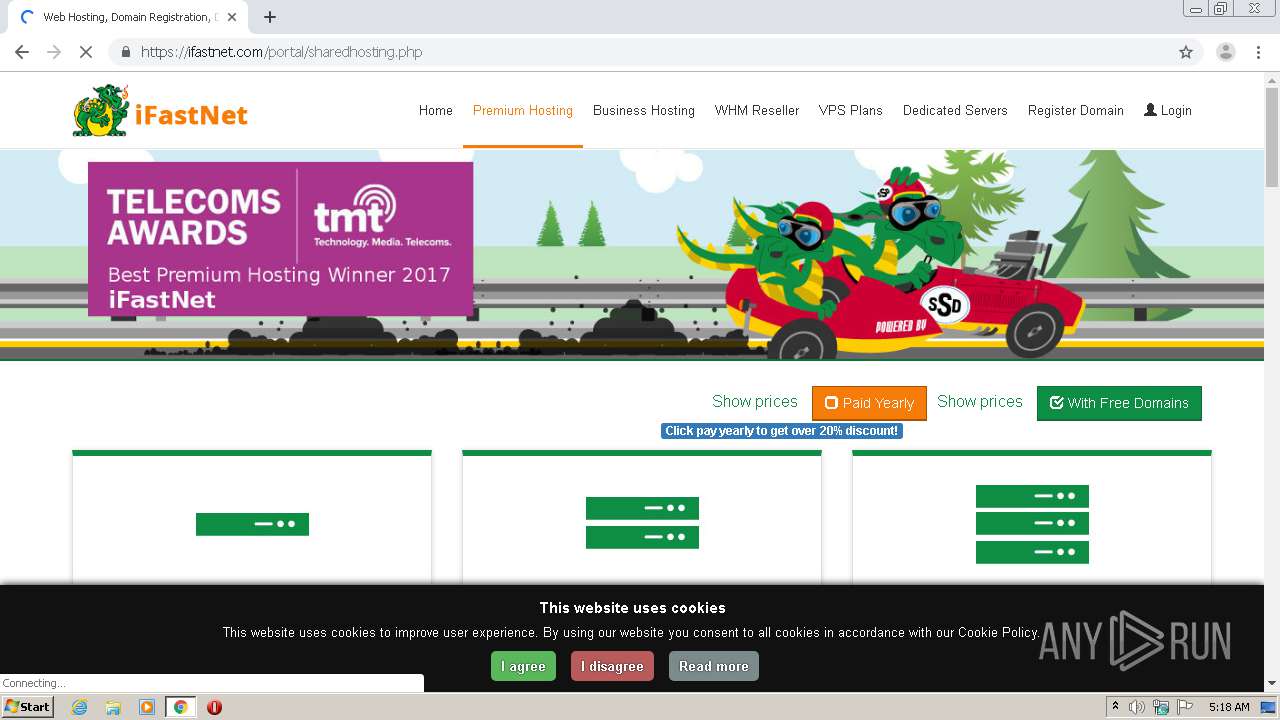
Task: Click the Action Center flag icon
Action: tap(1184, 707)
